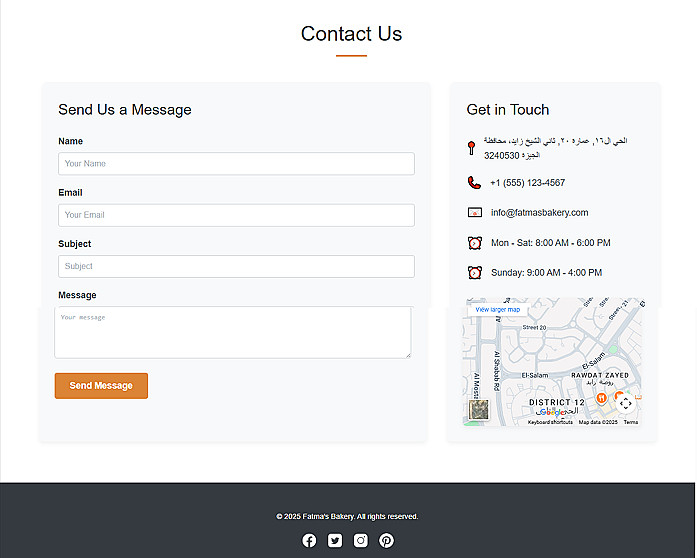
Task: Click the Name field label
Action: (70, 141)
